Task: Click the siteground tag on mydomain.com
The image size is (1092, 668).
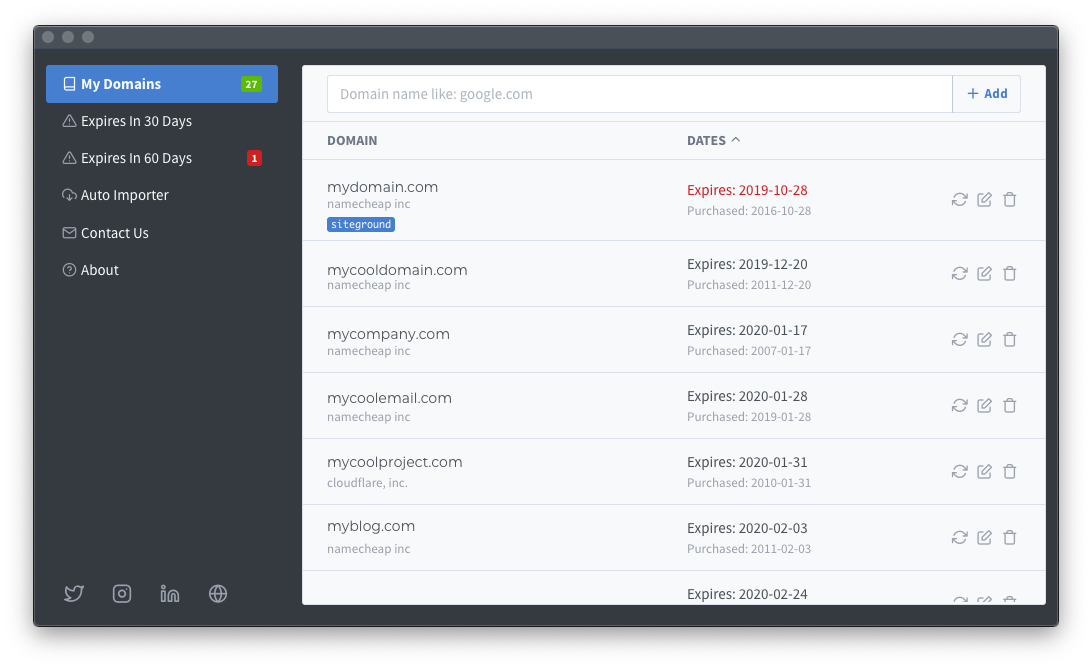Action: tap(361, 224)
